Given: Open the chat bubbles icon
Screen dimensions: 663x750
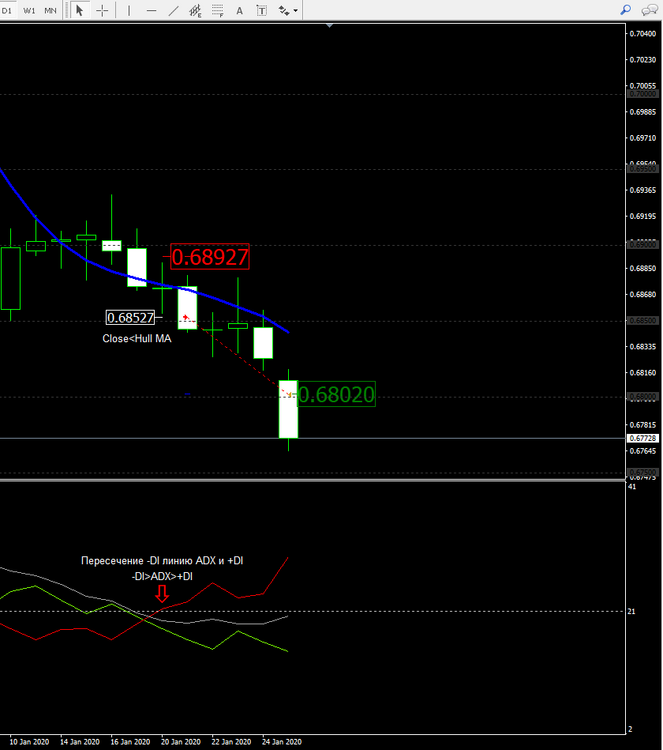Looking at the screenshot, I should [x=650, y=10].
